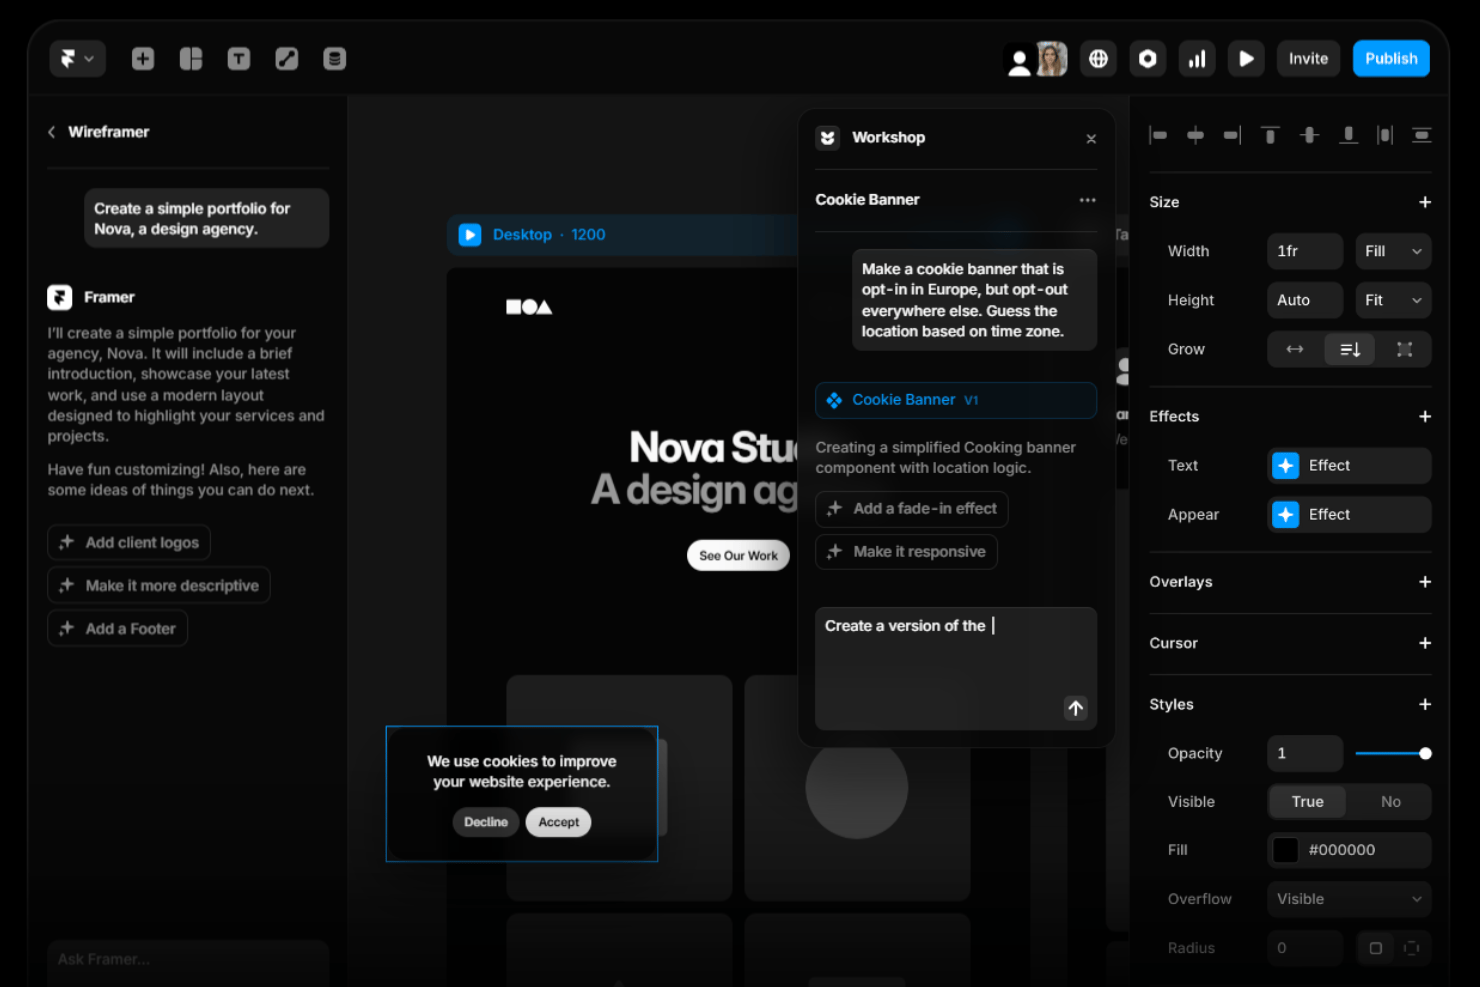Click the Radius value field
1480x987 pixels.
pos(1305,948)
